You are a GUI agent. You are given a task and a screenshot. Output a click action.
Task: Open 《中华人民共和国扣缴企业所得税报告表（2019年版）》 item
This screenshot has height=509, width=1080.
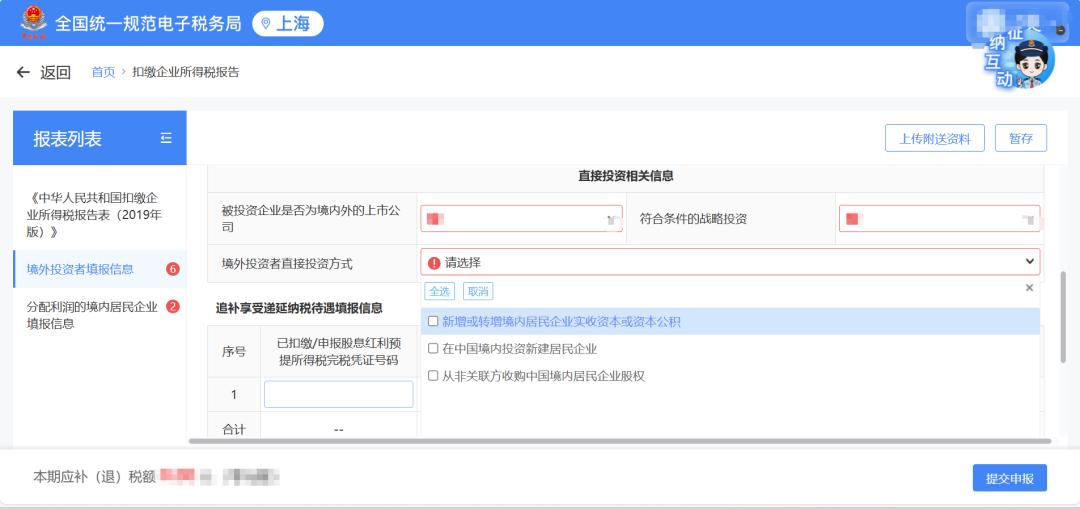point(94,215)
